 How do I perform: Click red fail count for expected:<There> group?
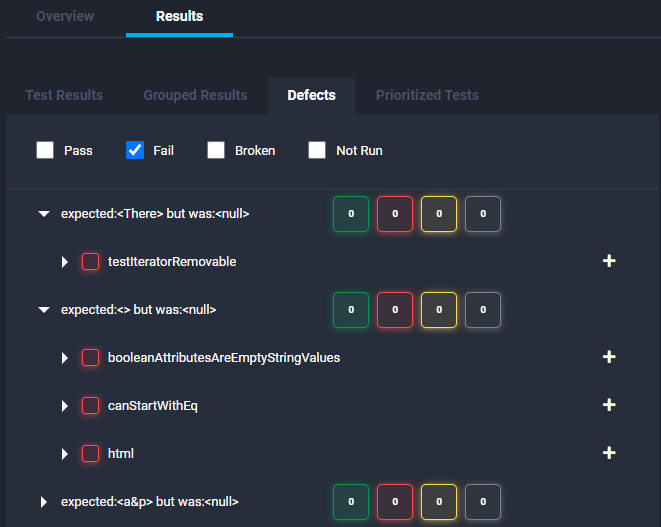pos(395,214)
